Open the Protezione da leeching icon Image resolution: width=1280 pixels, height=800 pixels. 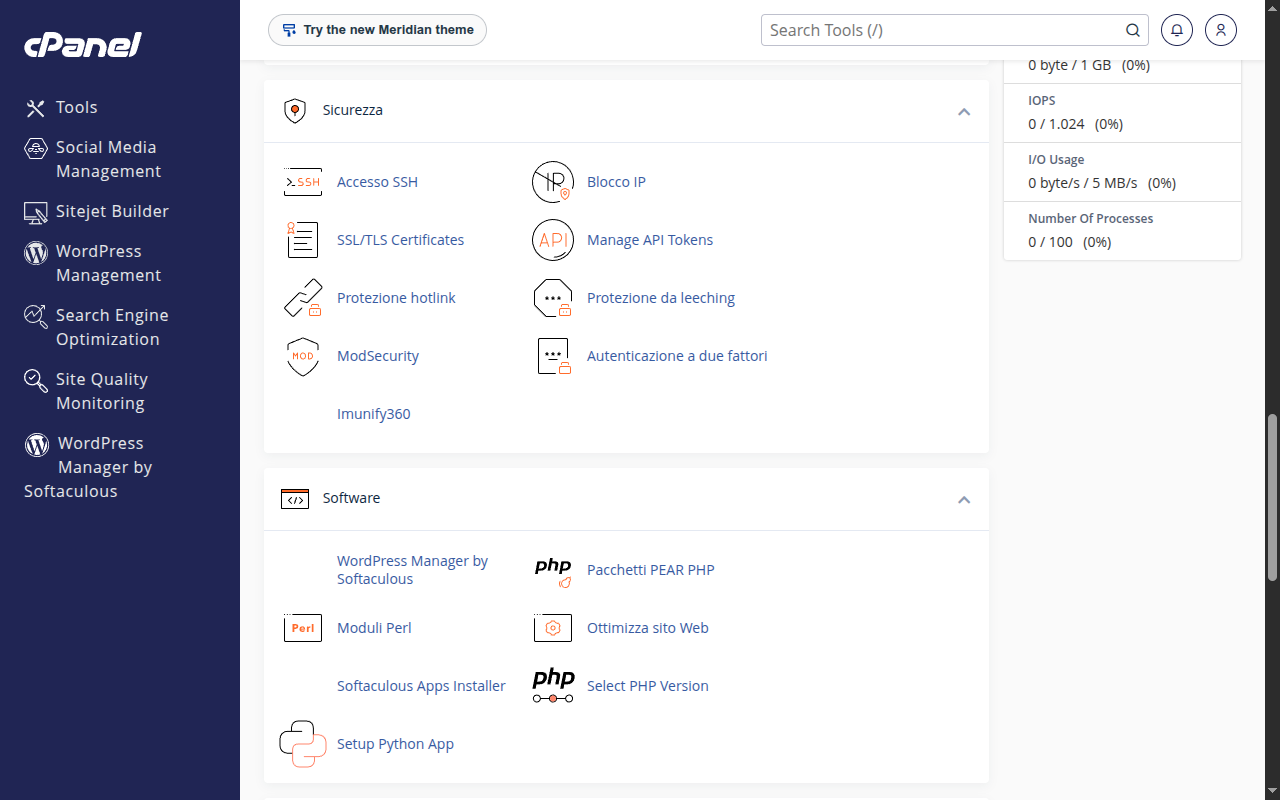(553, 298)
